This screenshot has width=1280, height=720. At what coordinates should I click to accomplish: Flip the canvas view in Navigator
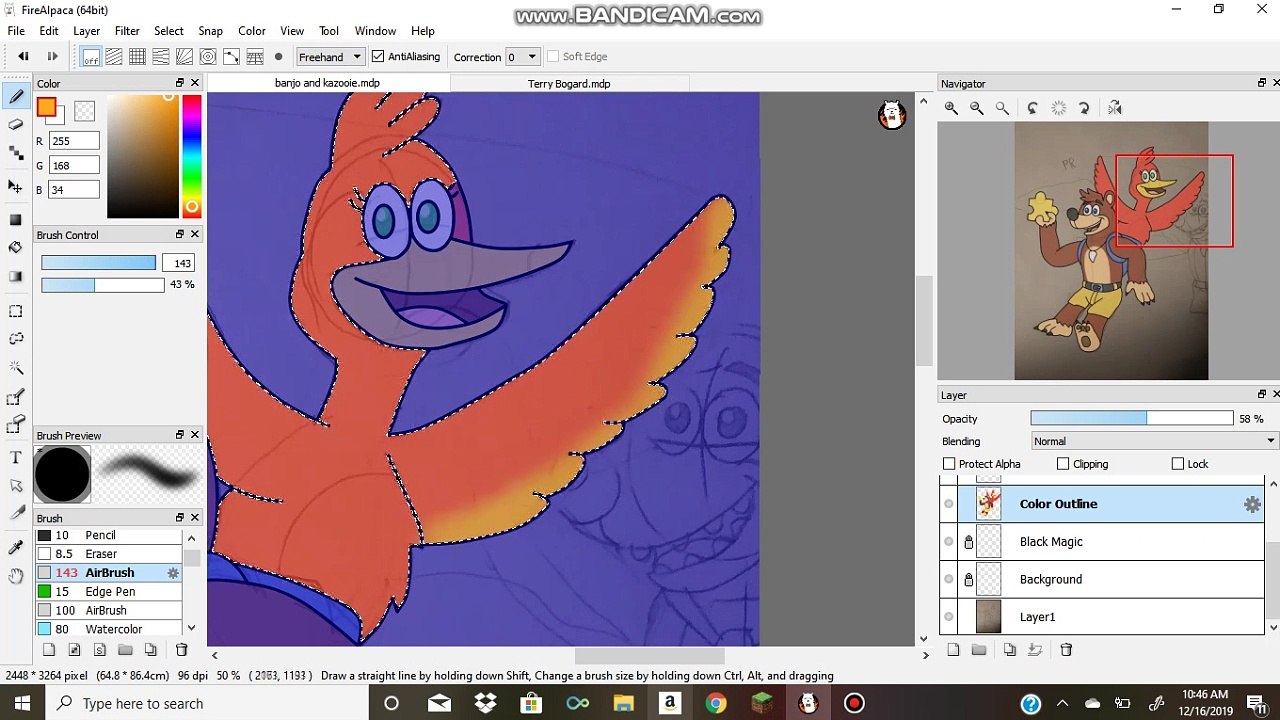(1115, 108)
